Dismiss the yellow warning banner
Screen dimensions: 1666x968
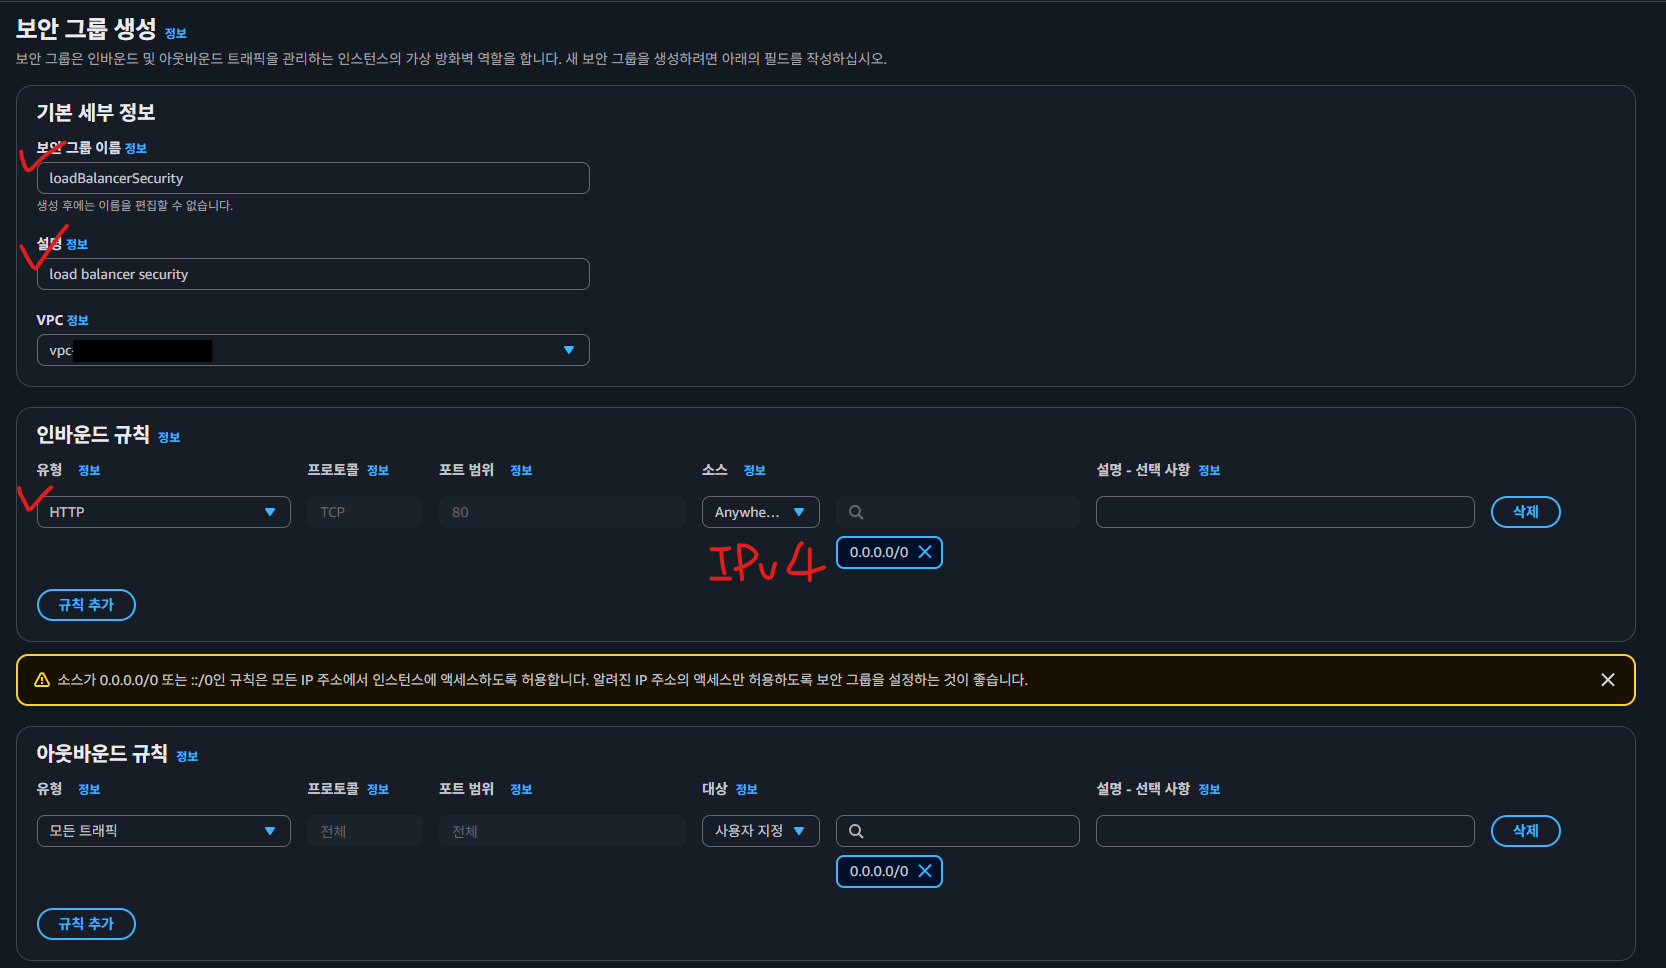(1607, 680)
